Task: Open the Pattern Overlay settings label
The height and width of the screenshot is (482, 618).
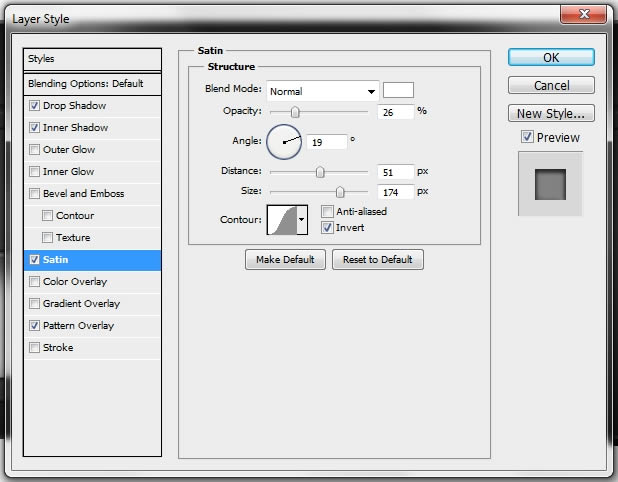Action: point(78,326)
